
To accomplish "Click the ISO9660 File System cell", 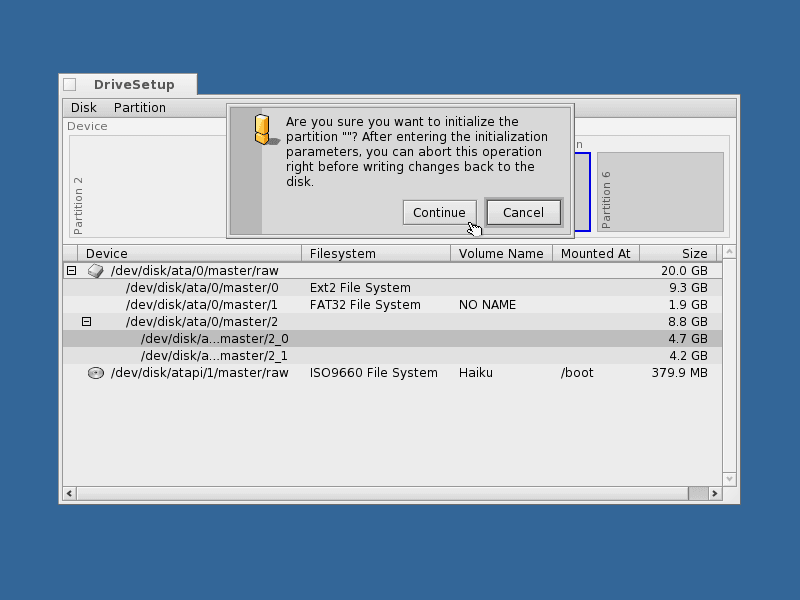I will tap(373, 373).
